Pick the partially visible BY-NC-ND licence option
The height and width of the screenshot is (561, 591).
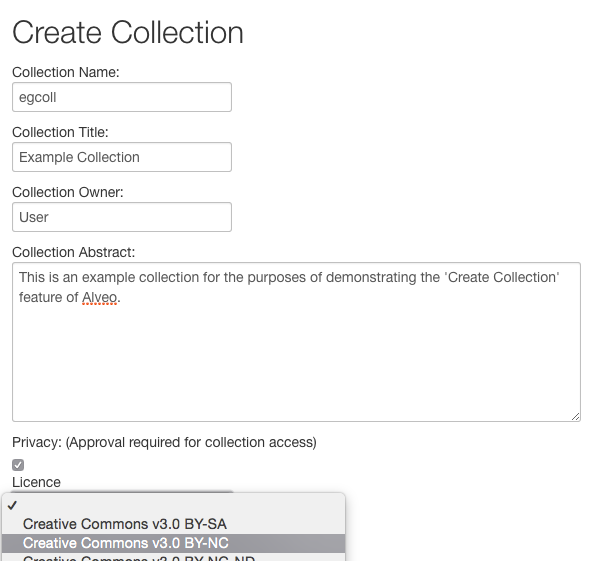point(173,557)
